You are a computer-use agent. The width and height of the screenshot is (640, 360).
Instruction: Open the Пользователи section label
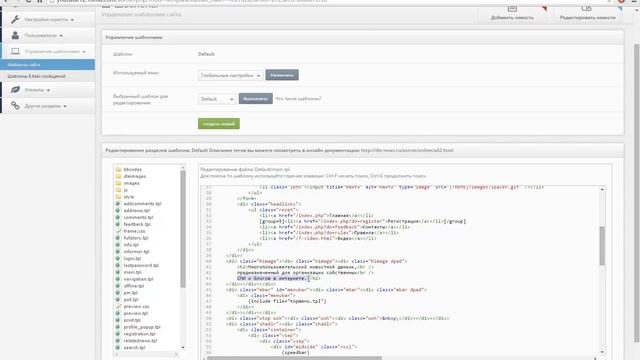(41, 36)
